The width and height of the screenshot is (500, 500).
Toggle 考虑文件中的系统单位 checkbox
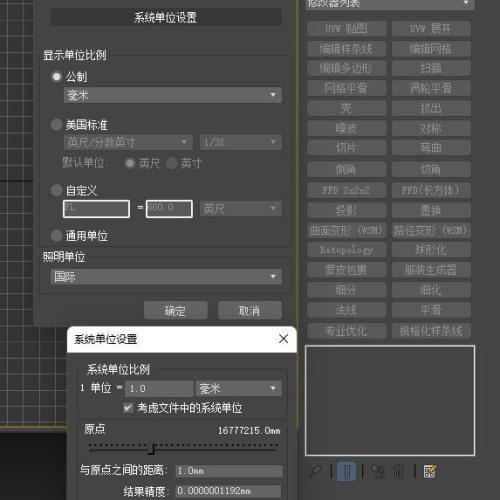tap(128, 408)
